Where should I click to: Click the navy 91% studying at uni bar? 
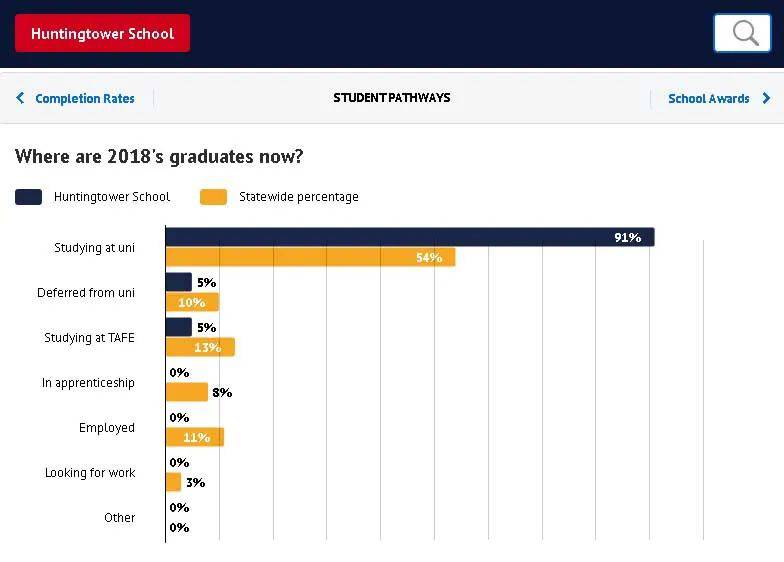[x=410, y=237]
